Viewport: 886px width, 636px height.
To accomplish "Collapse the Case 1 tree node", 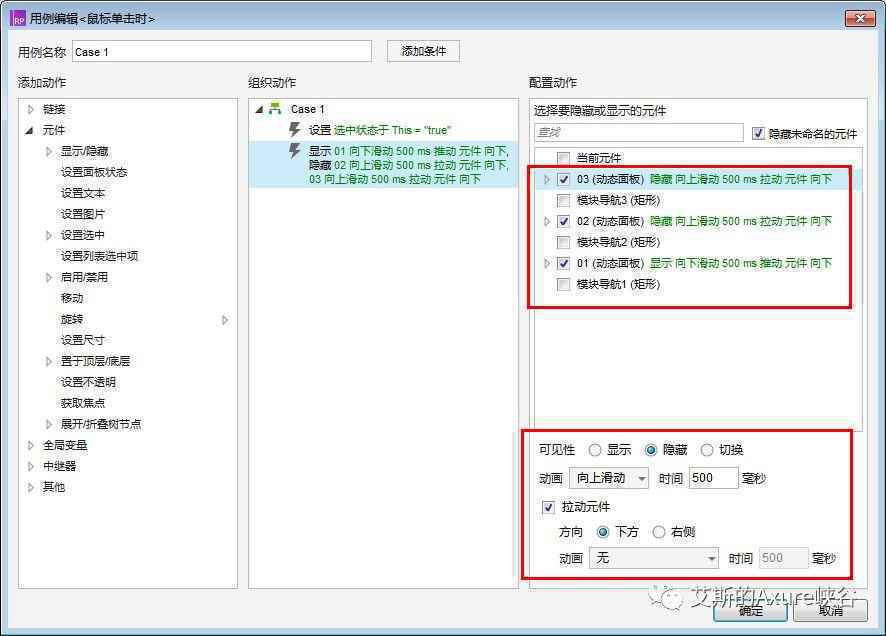I will [259, 109].
